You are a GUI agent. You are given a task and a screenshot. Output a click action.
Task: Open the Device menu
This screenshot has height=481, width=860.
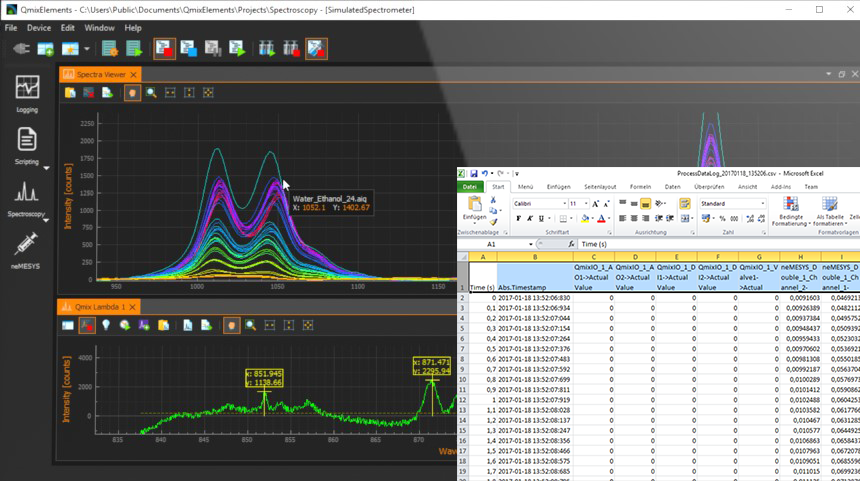click(x=39, y=27)
